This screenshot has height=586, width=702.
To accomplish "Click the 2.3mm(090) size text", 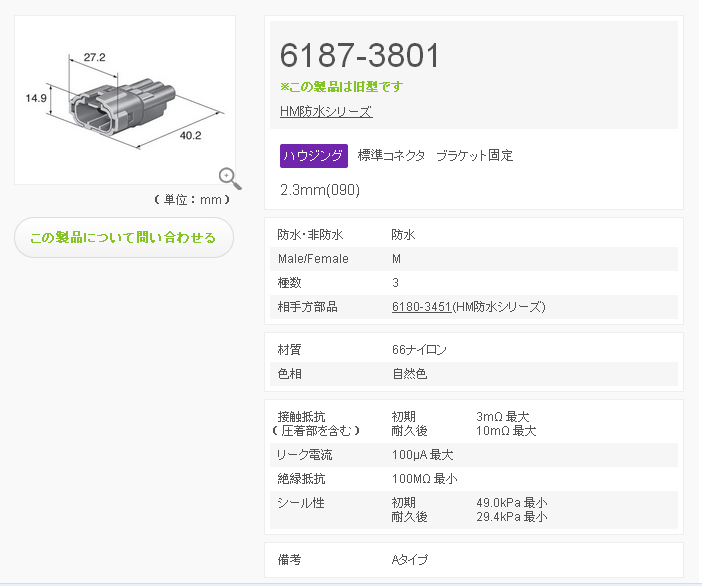I will 320,189.
